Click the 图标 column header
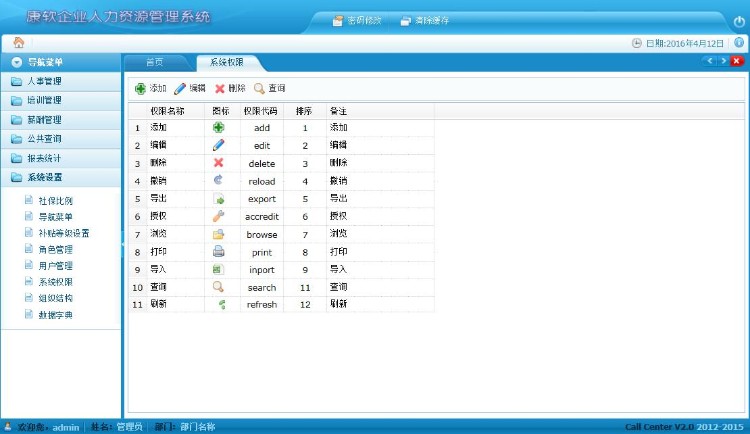The height and width of the screenshot is (434, 750). tap(221, 111)
